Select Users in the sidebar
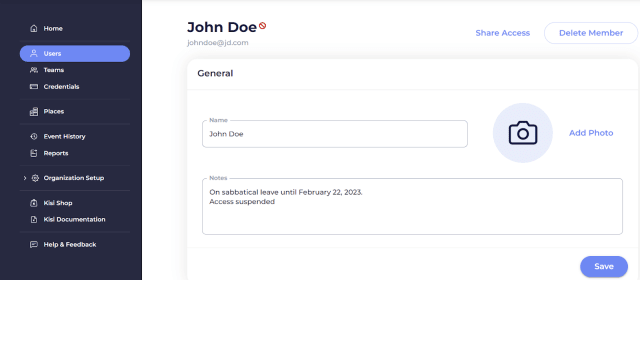Viewport: 640px width, 360px height. (75, 53)
